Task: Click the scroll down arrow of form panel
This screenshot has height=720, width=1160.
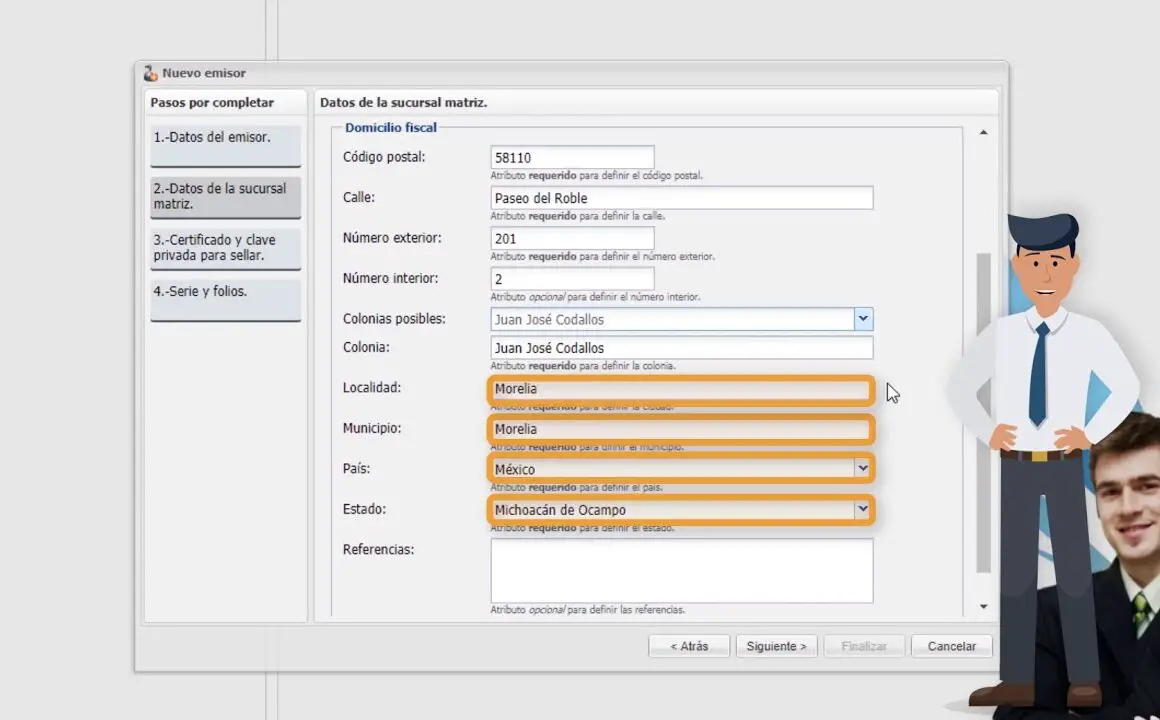Action: click(983, 607)
